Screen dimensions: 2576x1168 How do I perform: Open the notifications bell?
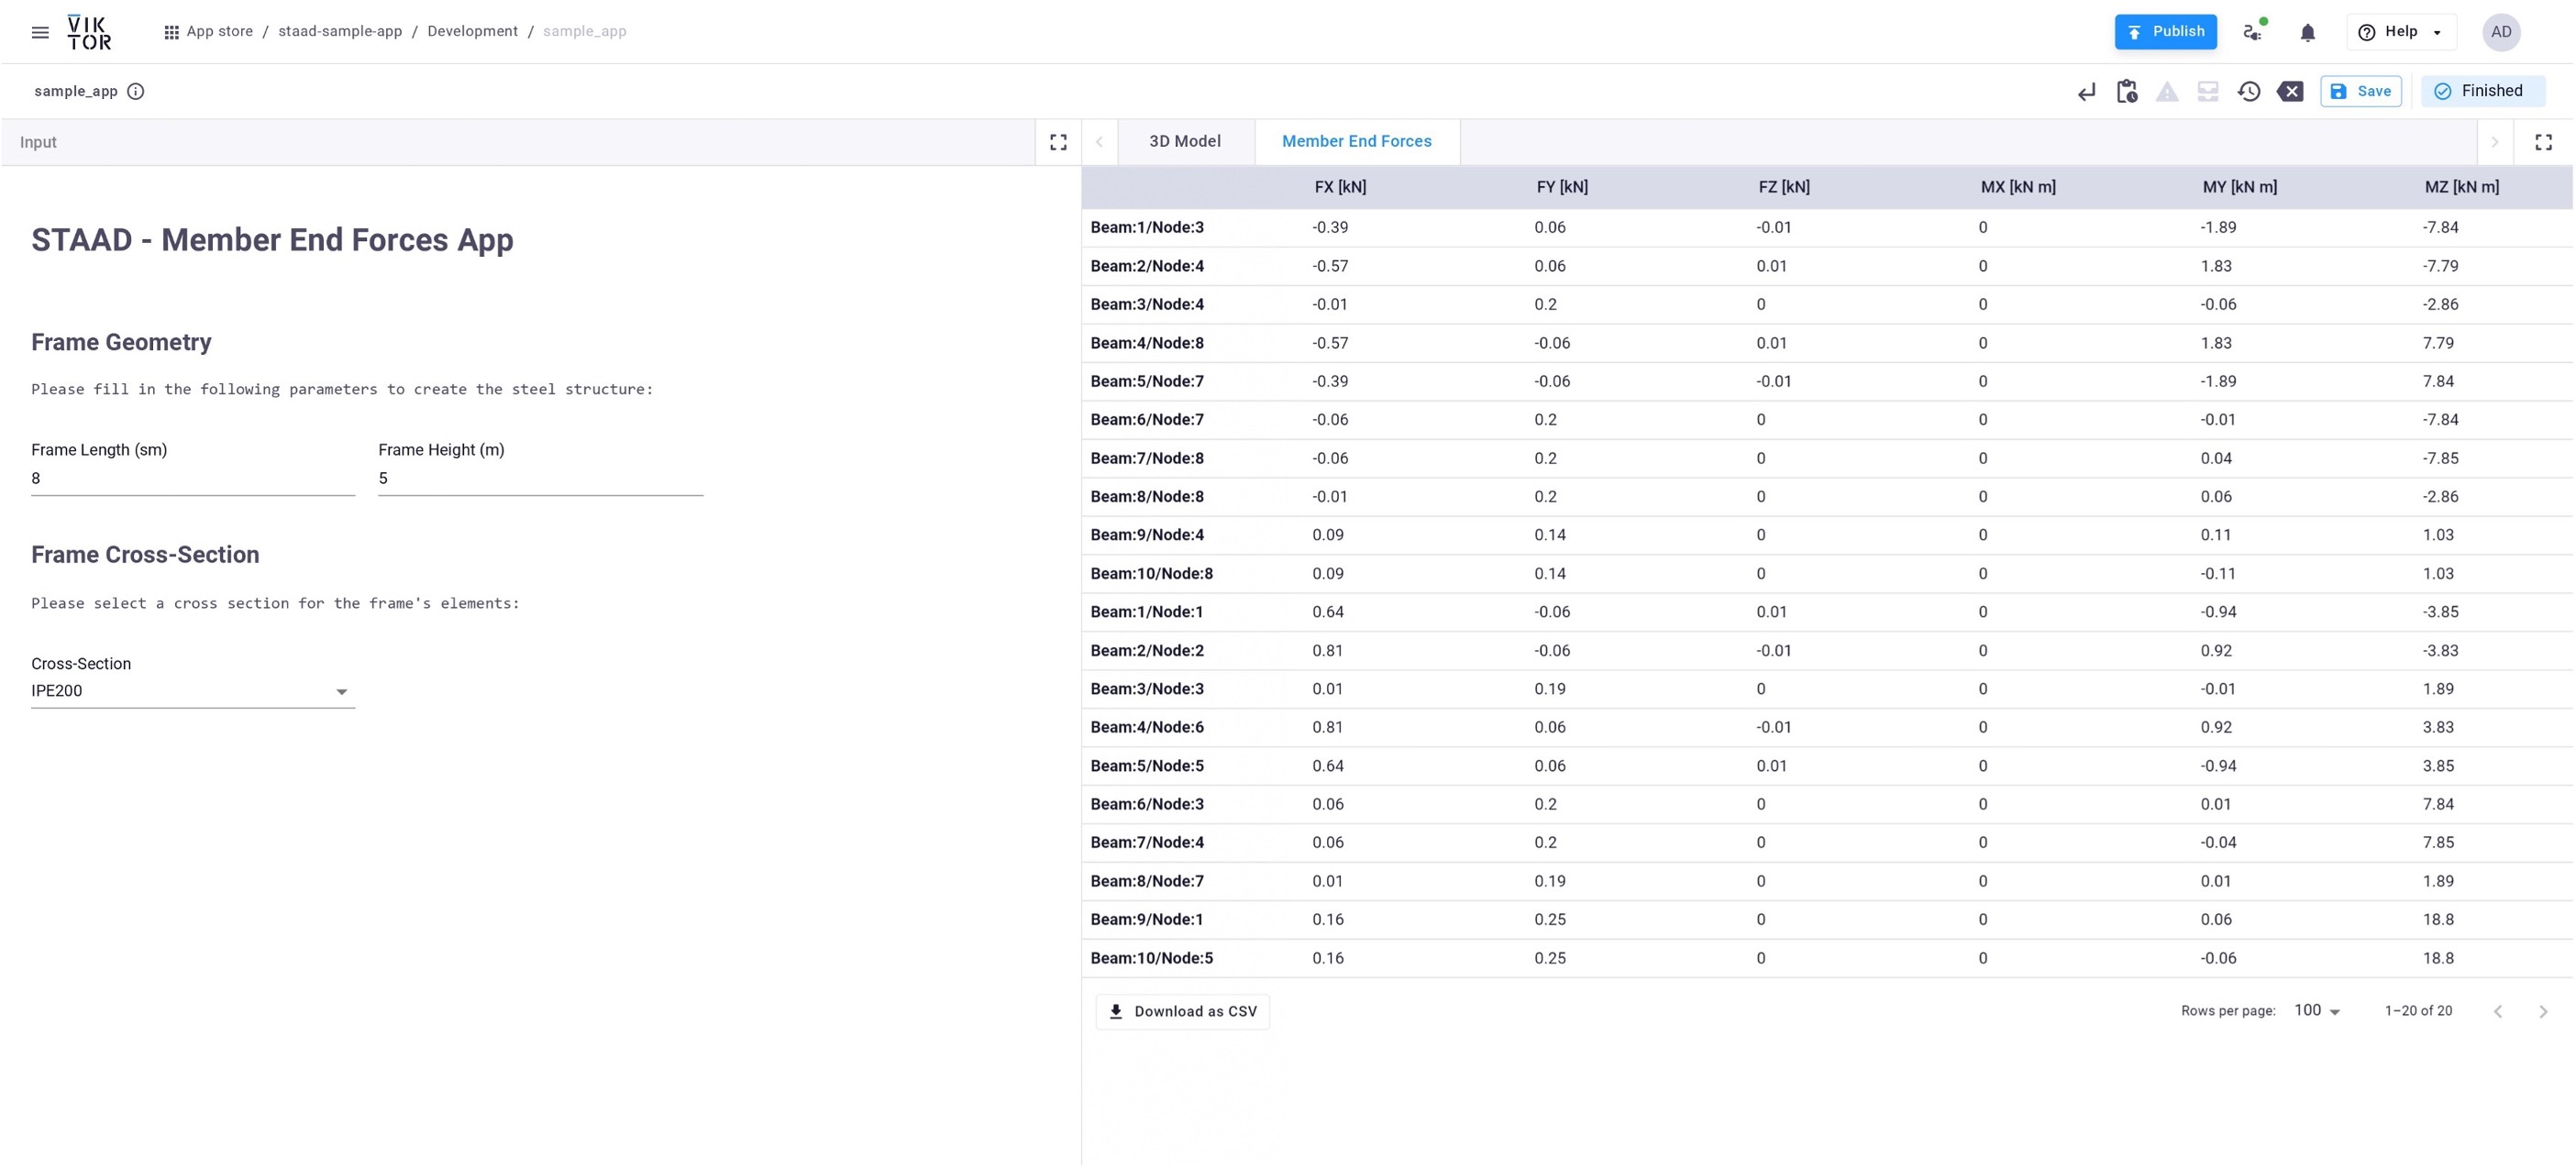point(2307,33)
